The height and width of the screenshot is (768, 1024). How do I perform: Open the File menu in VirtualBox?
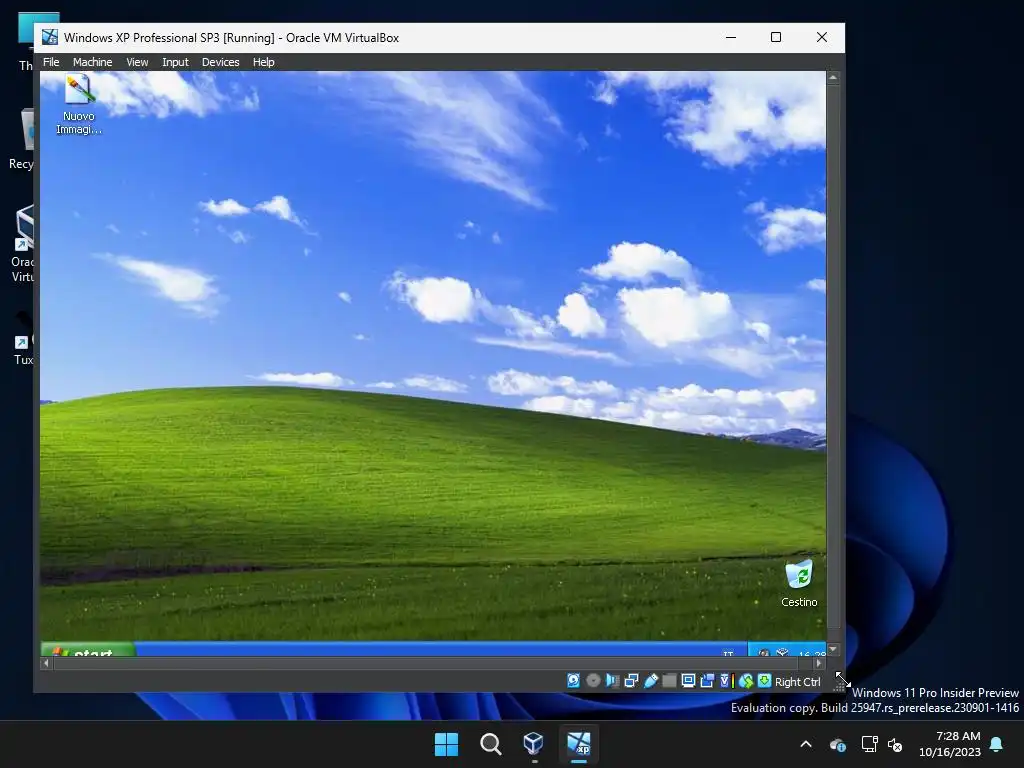[51, 62]
